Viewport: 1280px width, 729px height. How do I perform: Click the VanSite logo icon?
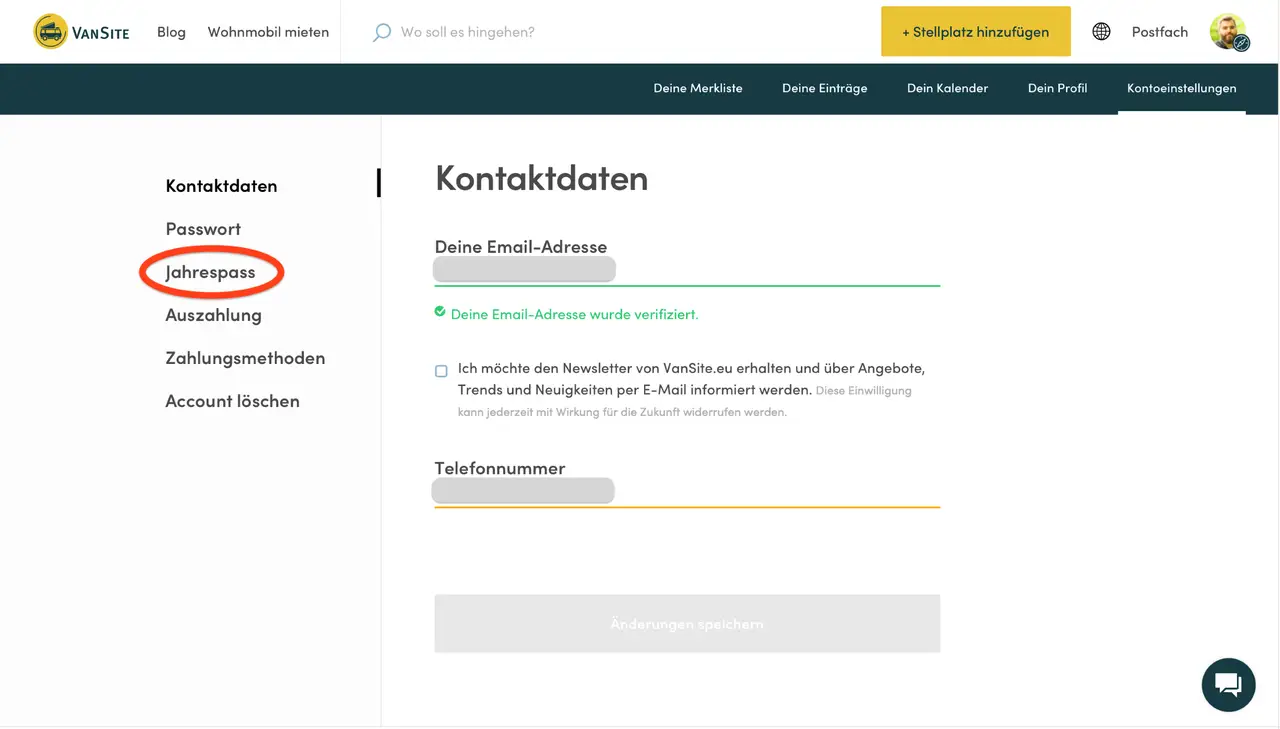click(x=50, y=32)
